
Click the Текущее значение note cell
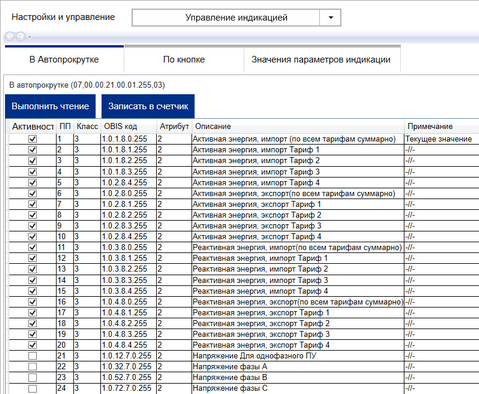442,139
